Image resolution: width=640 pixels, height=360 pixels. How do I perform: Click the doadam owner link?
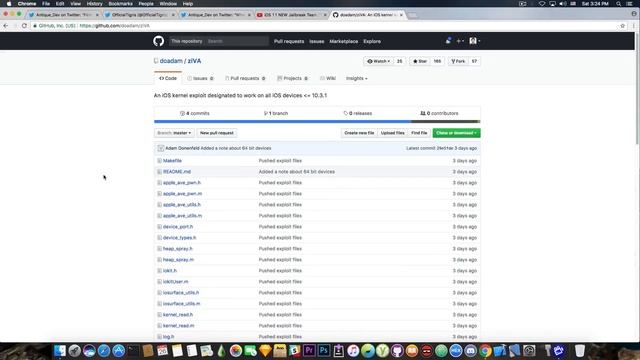coord(171,61)
